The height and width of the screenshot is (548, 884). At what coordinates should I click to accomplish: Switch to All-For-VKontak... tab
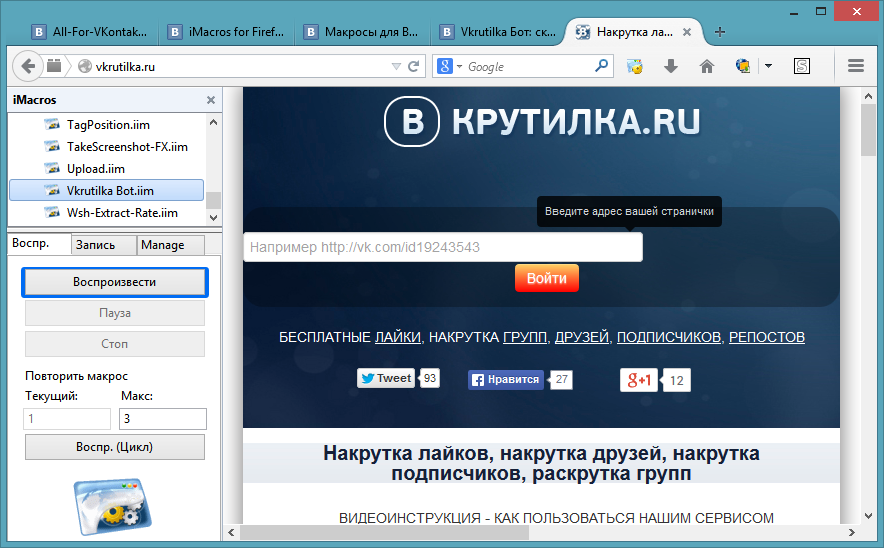(91, 32)
